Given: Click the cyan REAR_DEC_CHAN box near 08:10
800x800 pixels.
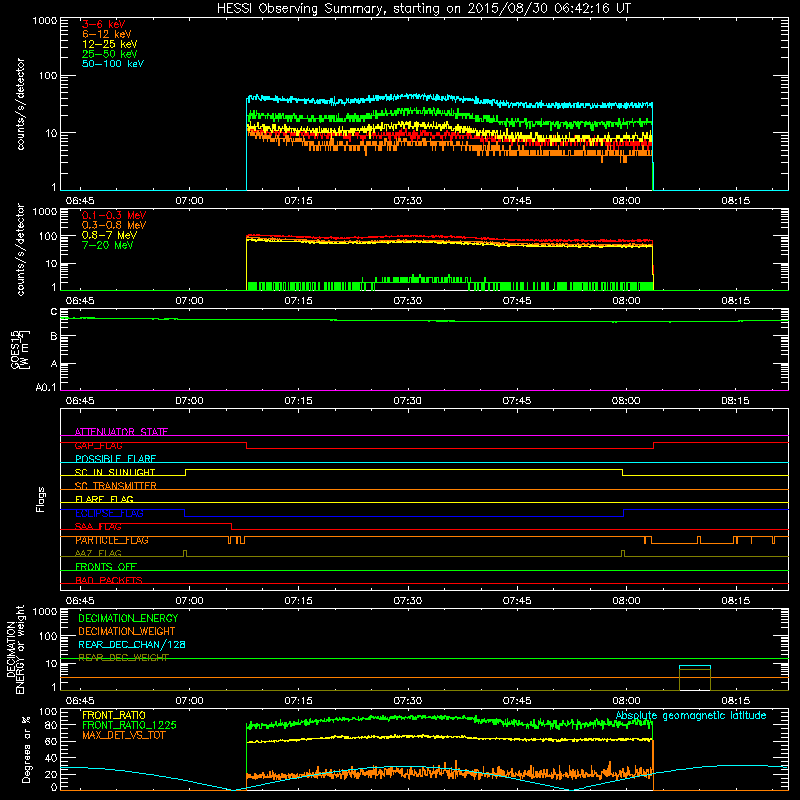Looking at the screenshot, I should click(694, 666).
